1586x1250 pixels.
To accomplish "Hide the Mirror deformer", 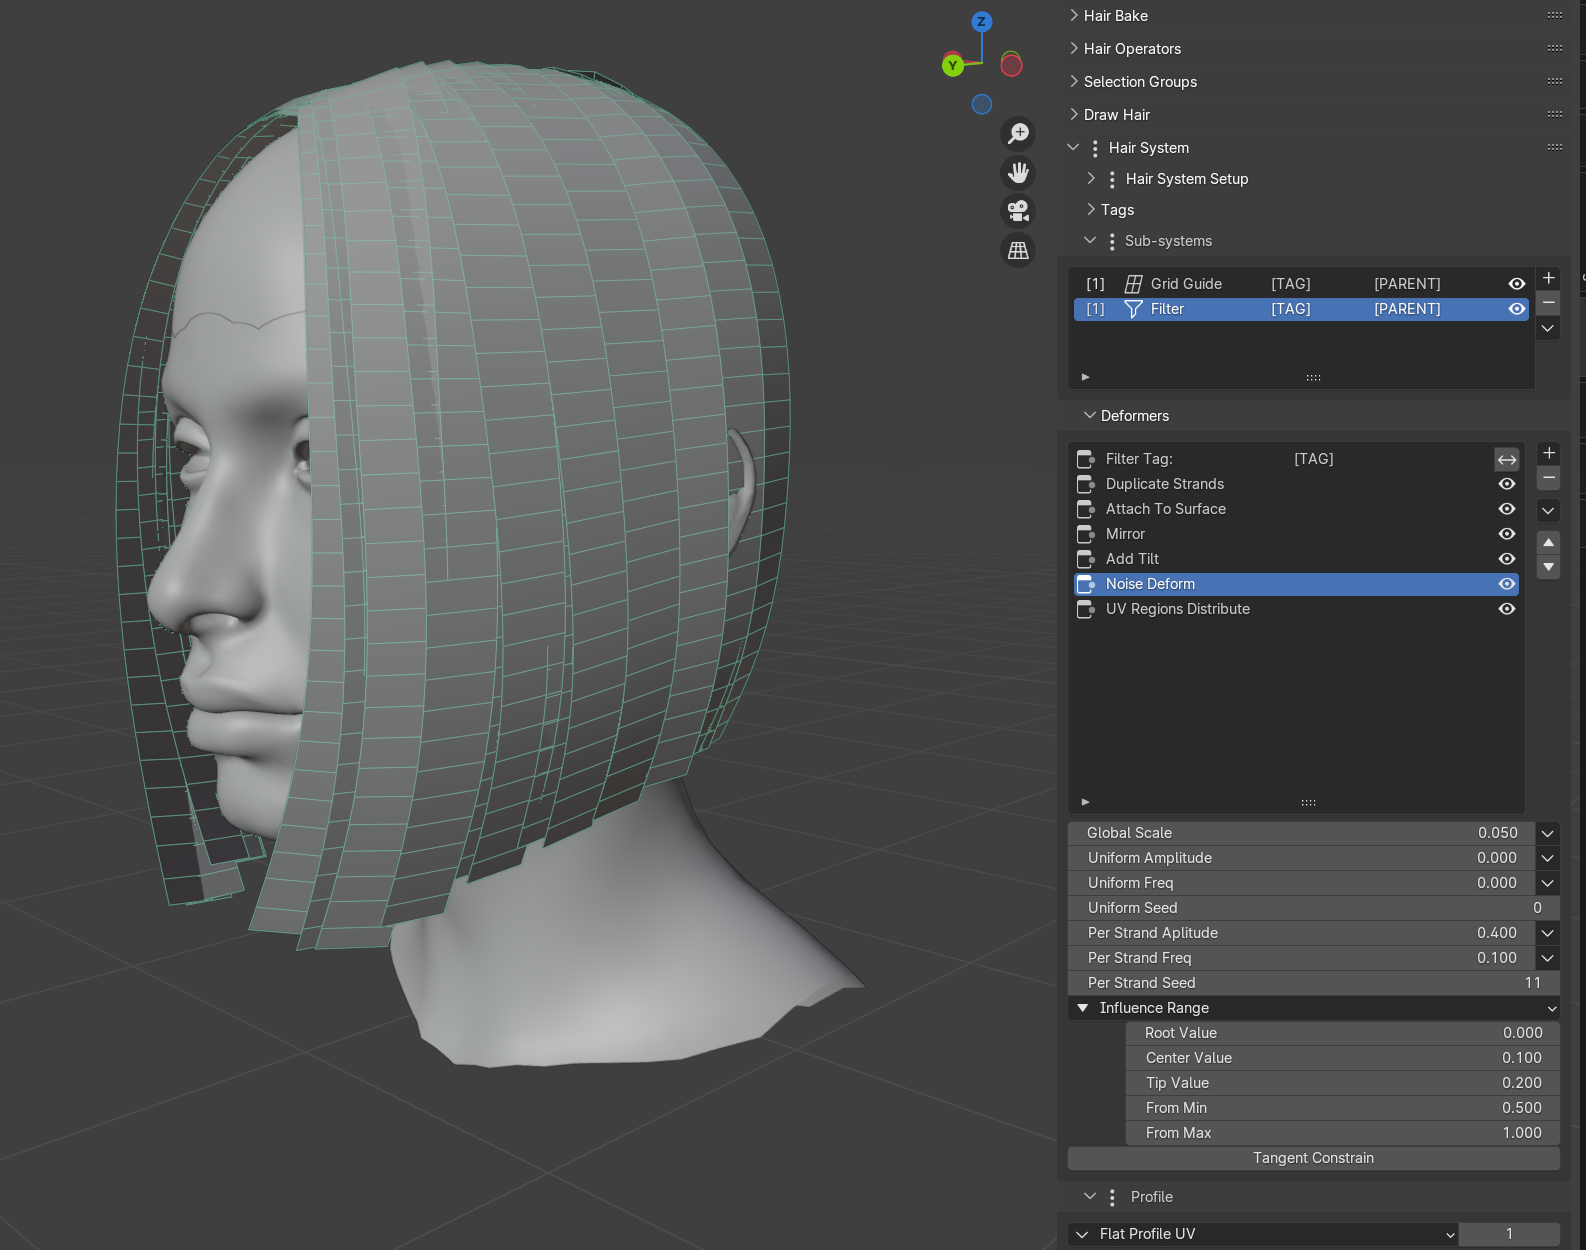I will (1506, 534).
